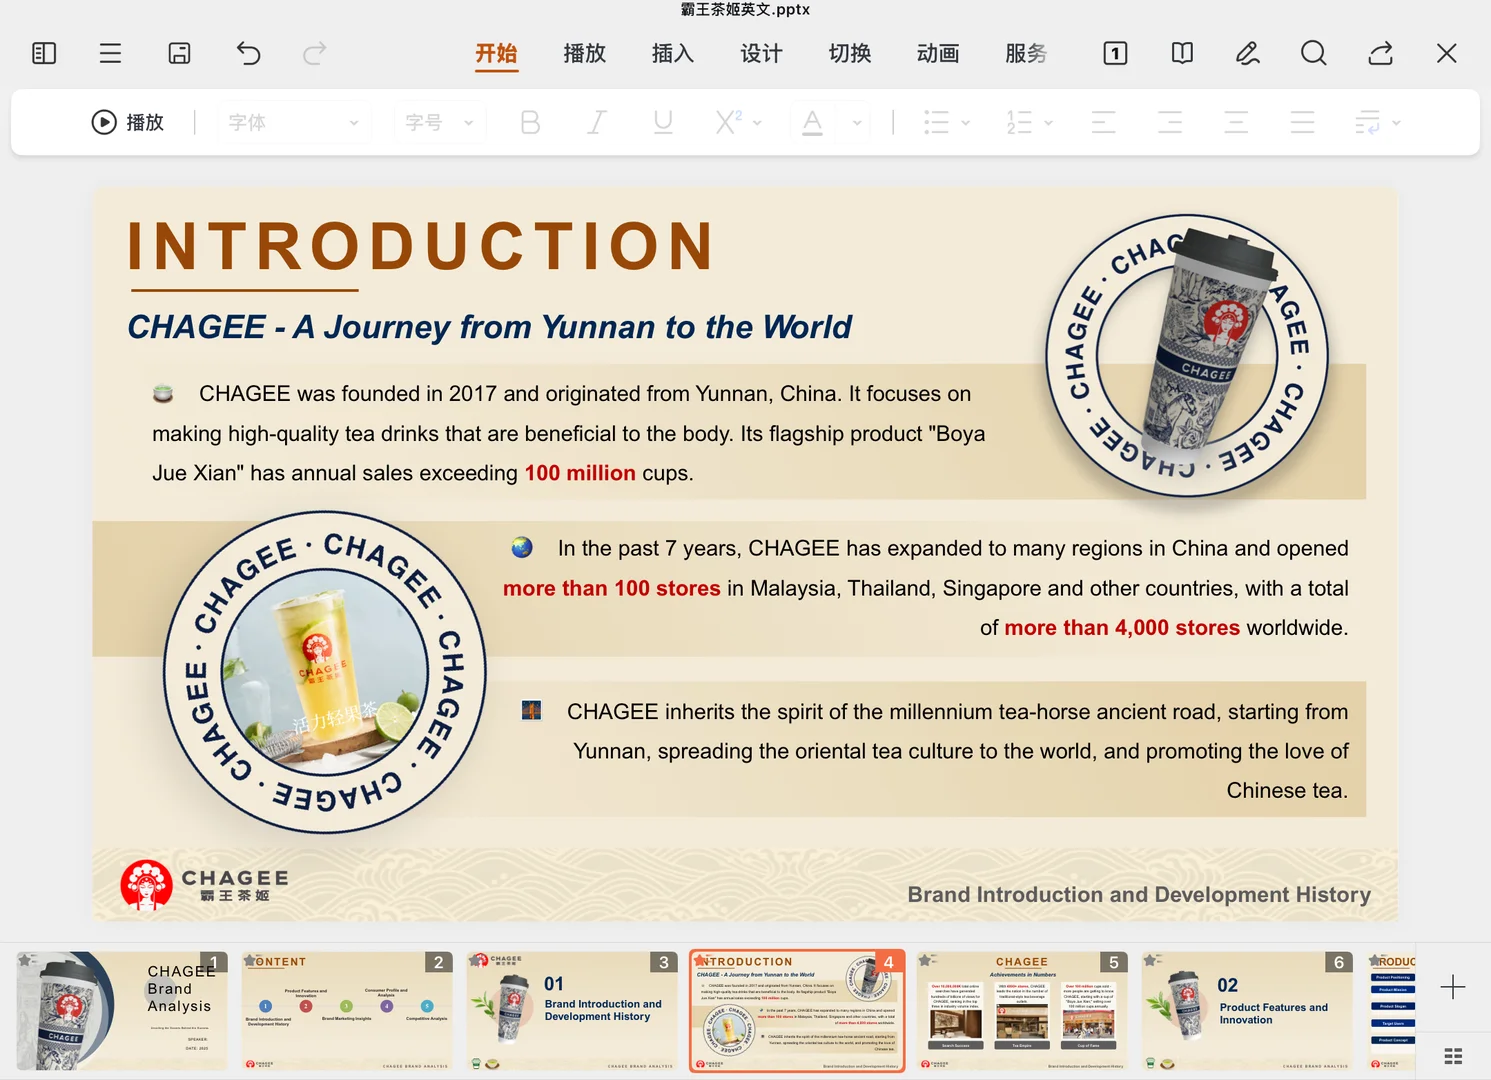Expand the bulleted list style arrow

965,123
